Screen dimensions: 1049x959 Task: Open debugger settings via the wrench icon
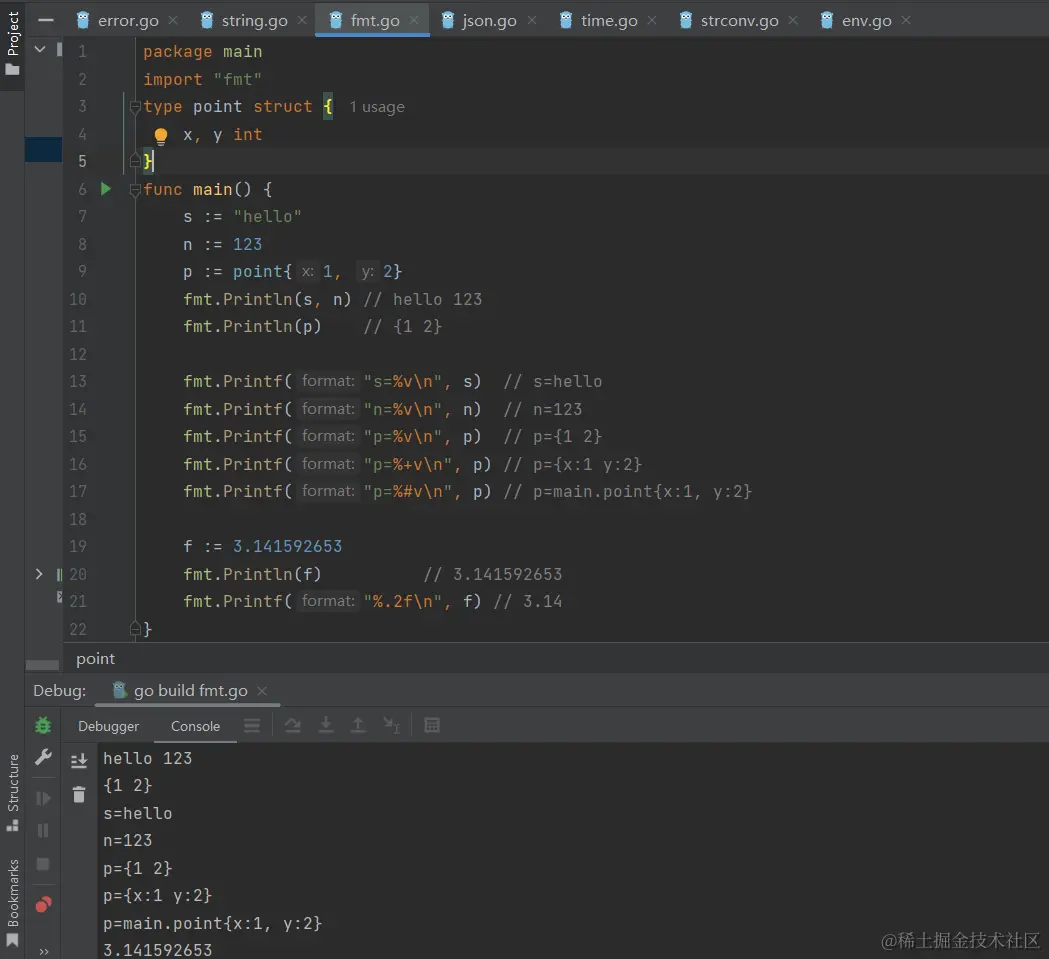[x=43, y=758]
